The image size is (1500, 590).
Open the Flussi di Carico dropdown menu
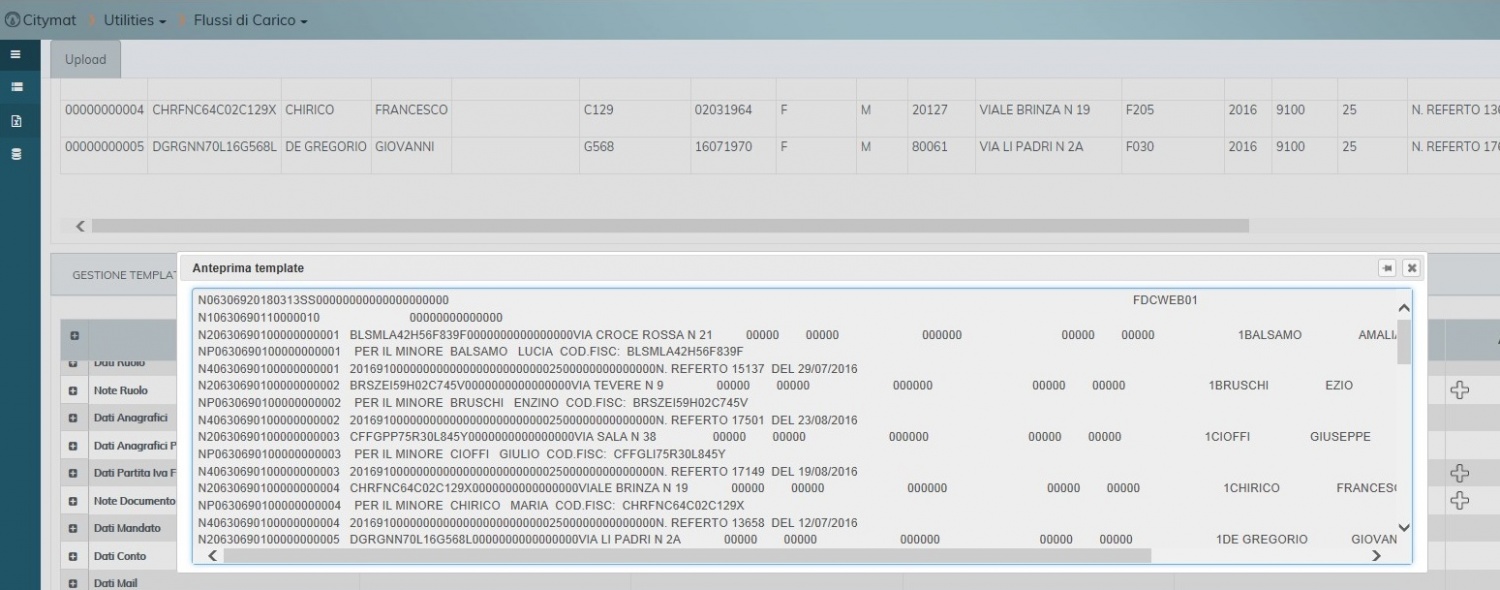tap(250, 20)
